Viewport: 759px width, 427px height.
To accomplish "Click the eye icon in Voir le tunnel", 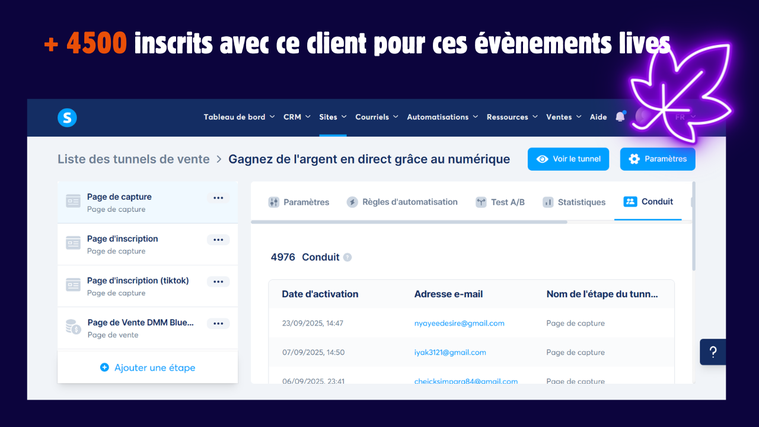I will click(542, 159).
